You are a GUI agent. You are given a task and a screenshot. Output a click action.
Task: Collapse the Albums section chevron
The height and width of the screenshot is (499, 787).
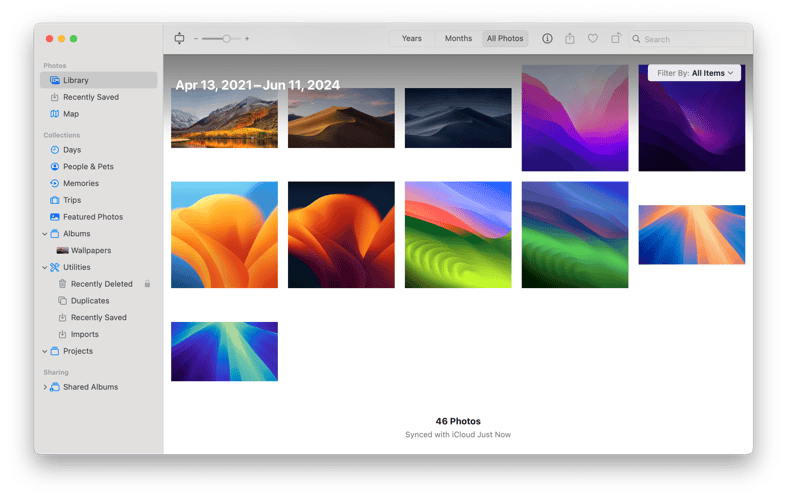pyautogui.click(x=45, y=234)
